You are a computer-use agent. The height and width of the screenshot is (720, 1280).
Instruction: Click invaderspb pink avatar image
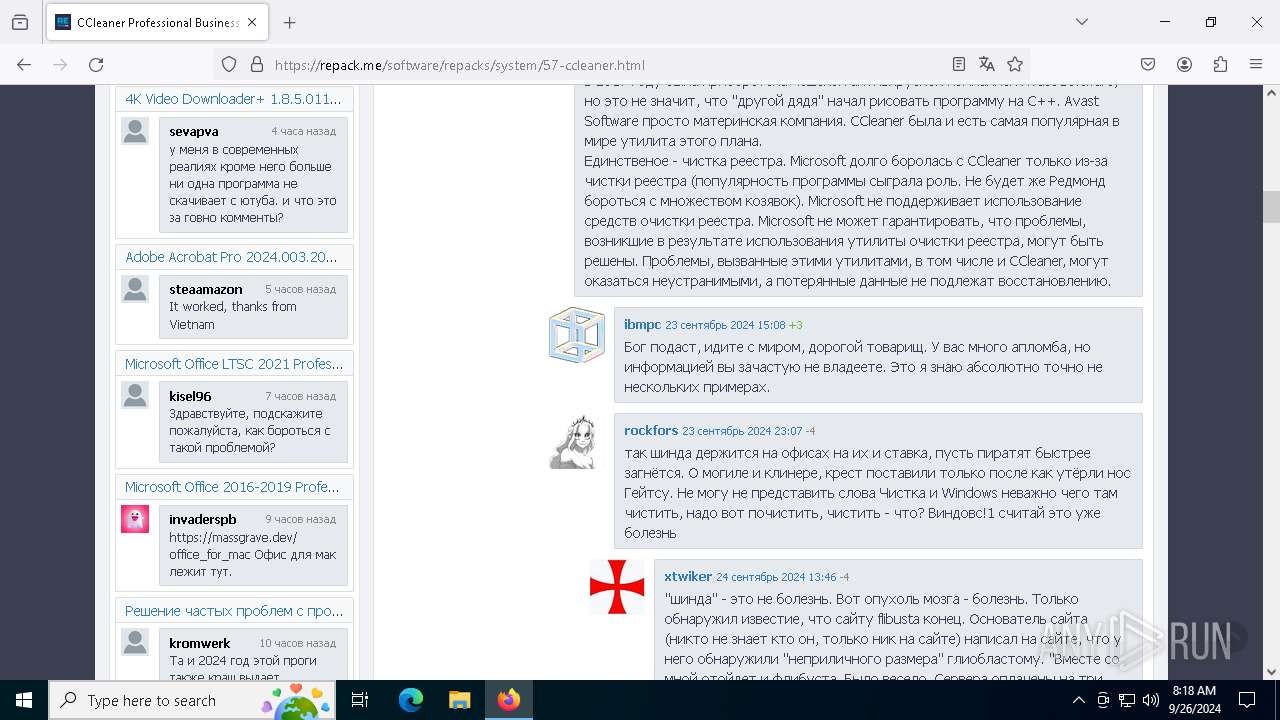[x=135, y=519]
